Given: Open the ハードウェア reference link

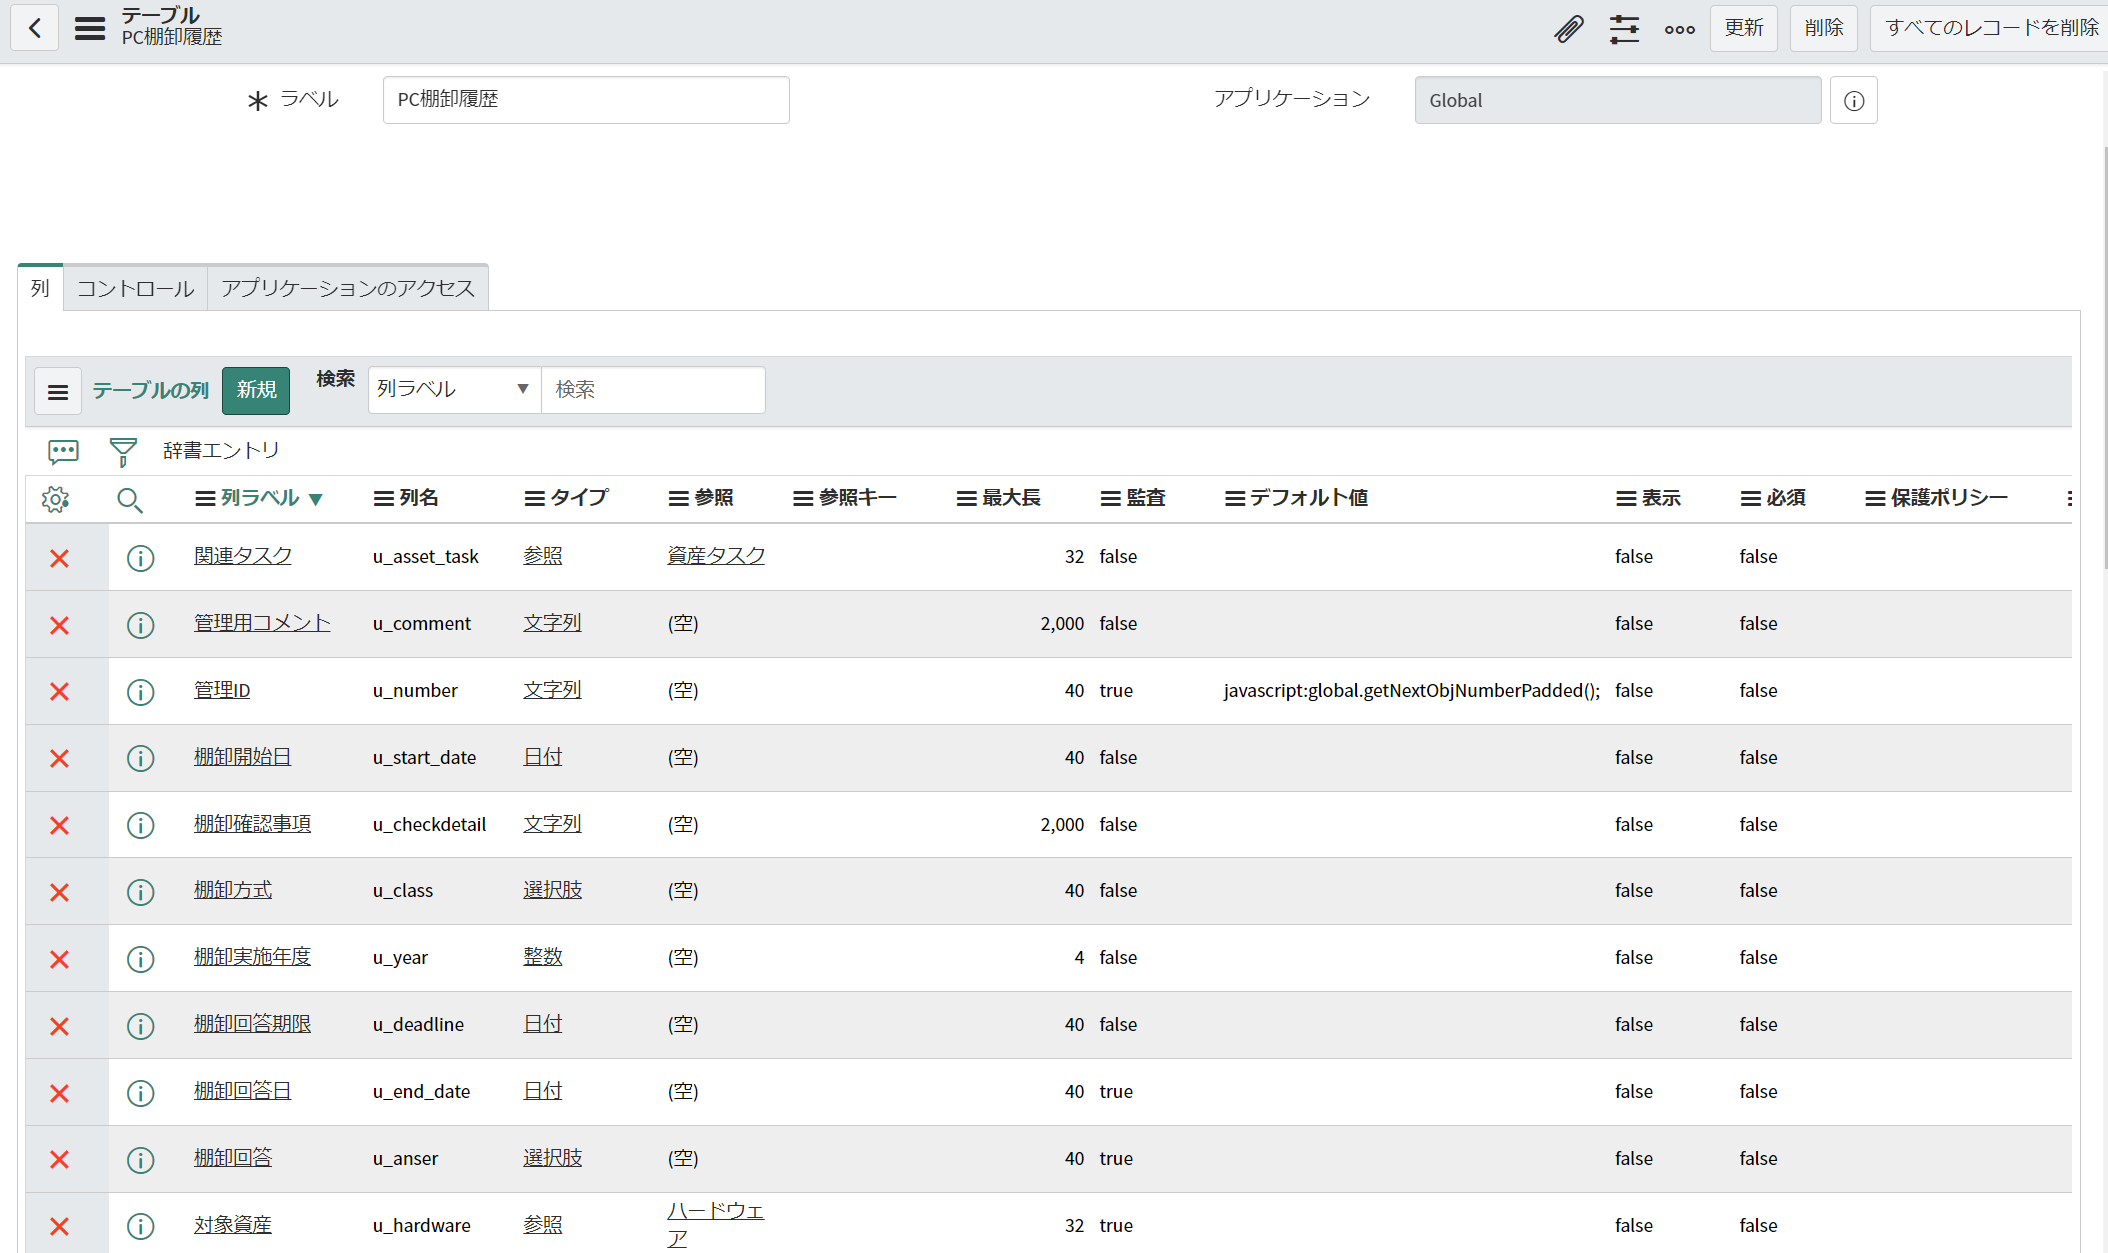Looking at the screenshot, I should (x=715, y=1224).
